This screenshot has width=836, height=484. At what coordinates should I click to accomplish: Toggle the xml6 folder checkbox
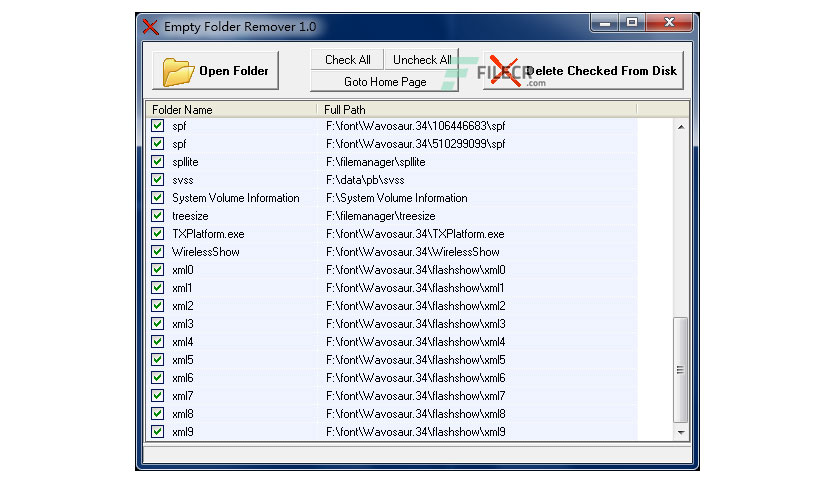157,378
